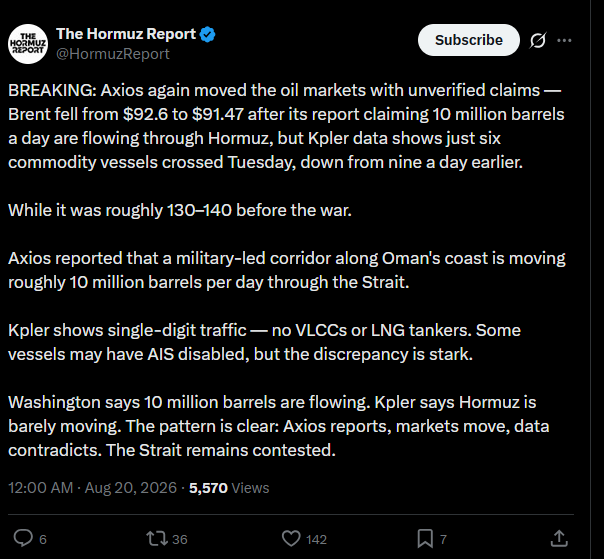The height and width of the screenshot is (559, 604).
Task: Open The Hormuz Report profile avatar
Action: [28, 44]
